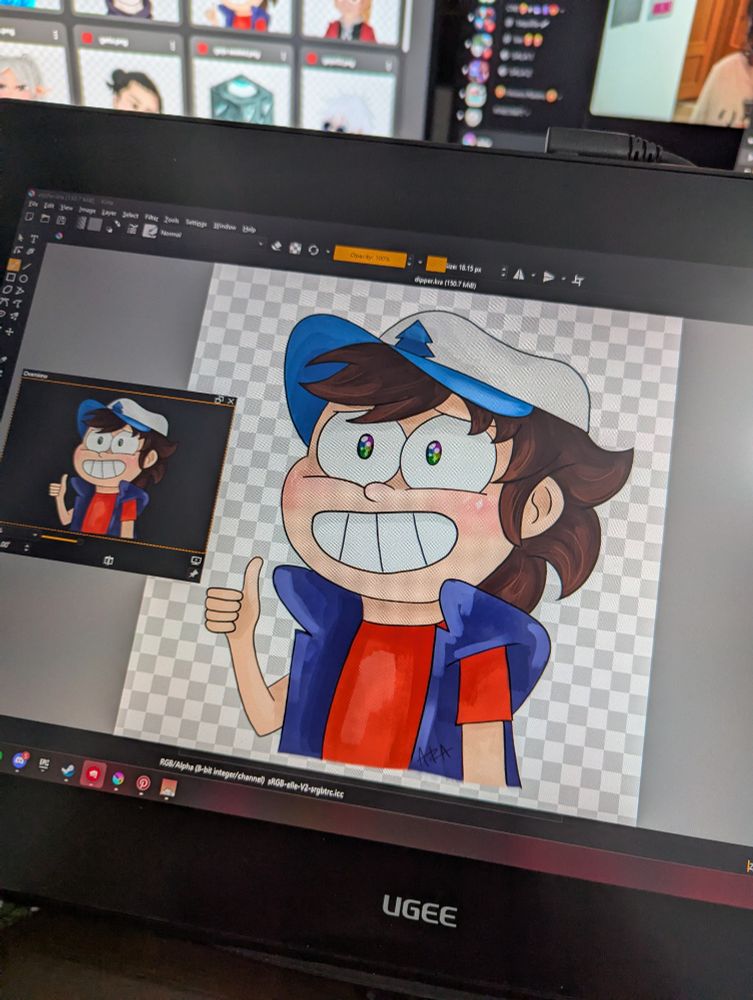Adjust the brush Size slider

pyautogui.click(x=464, y=267)
